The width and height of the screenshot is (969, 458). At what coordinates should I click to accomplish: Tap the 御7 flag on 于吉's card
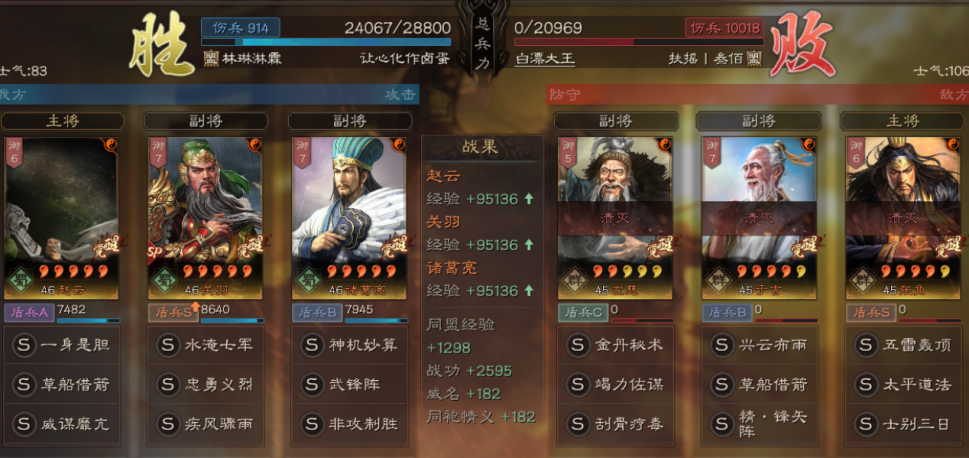[x=712, y=152]
